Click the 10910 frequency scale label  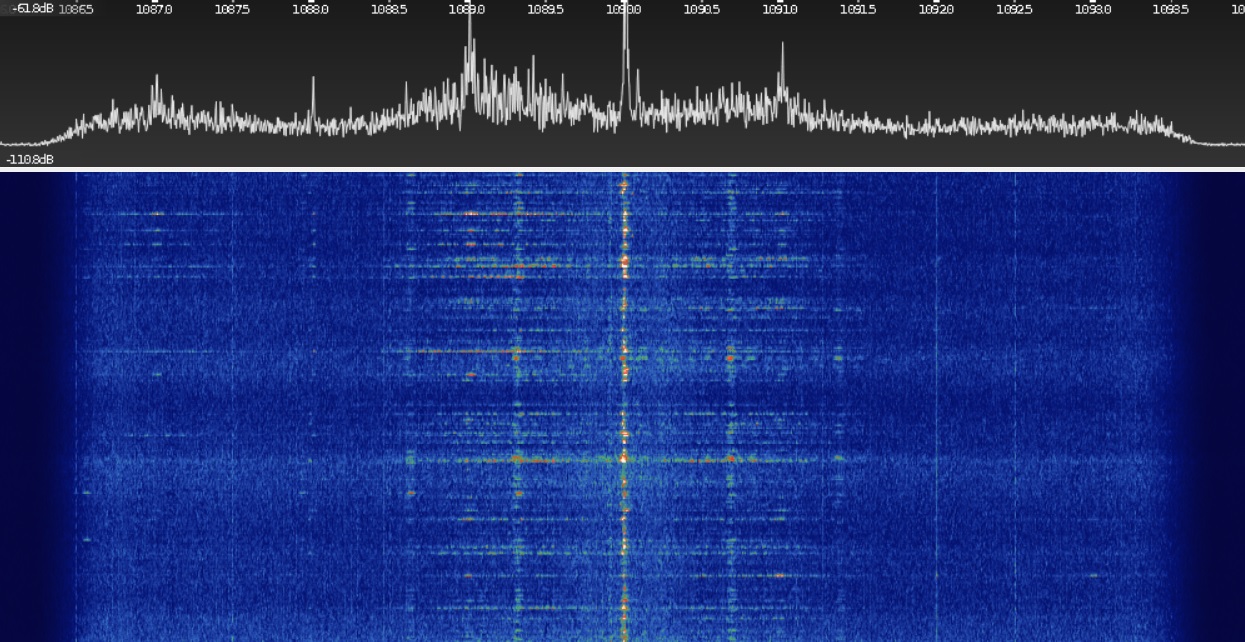pyautogui.click(x=780, y=9)
